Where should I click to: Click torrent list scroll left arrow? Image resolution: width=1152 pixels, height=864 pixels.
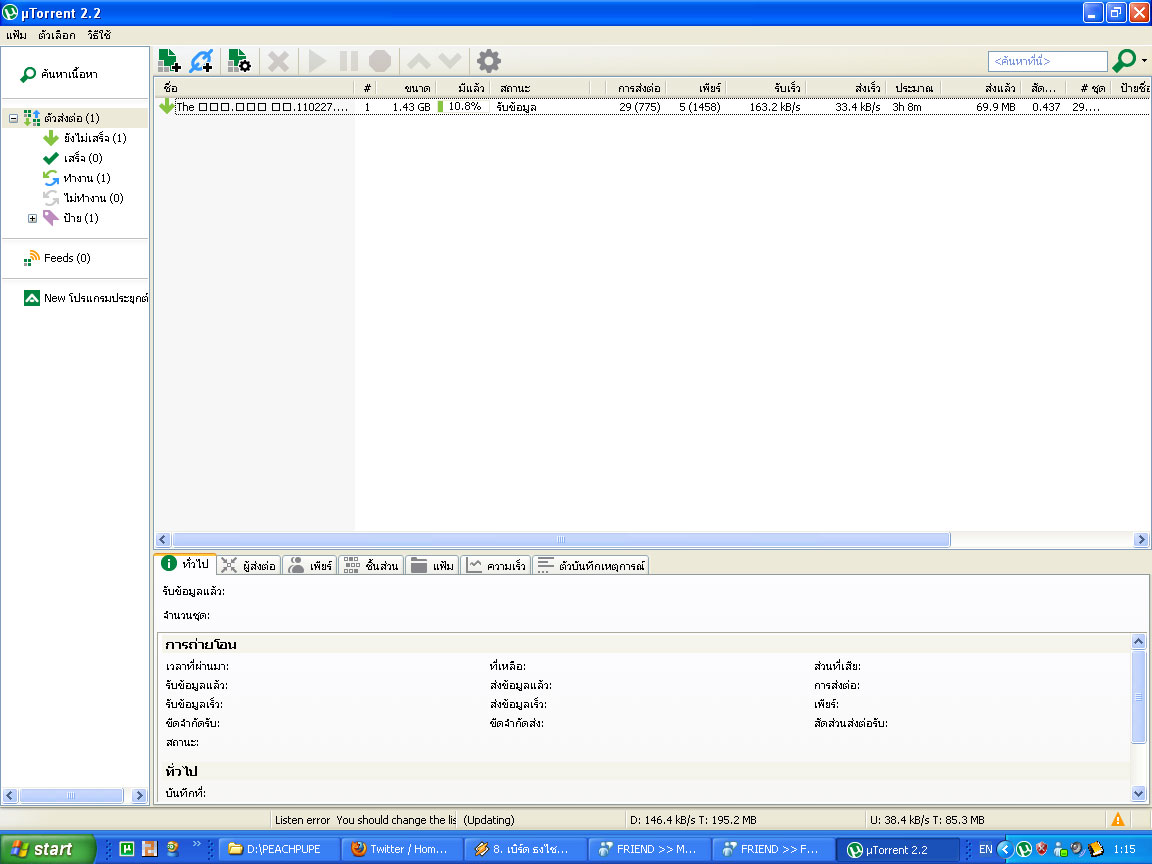(x=164, y=539)
